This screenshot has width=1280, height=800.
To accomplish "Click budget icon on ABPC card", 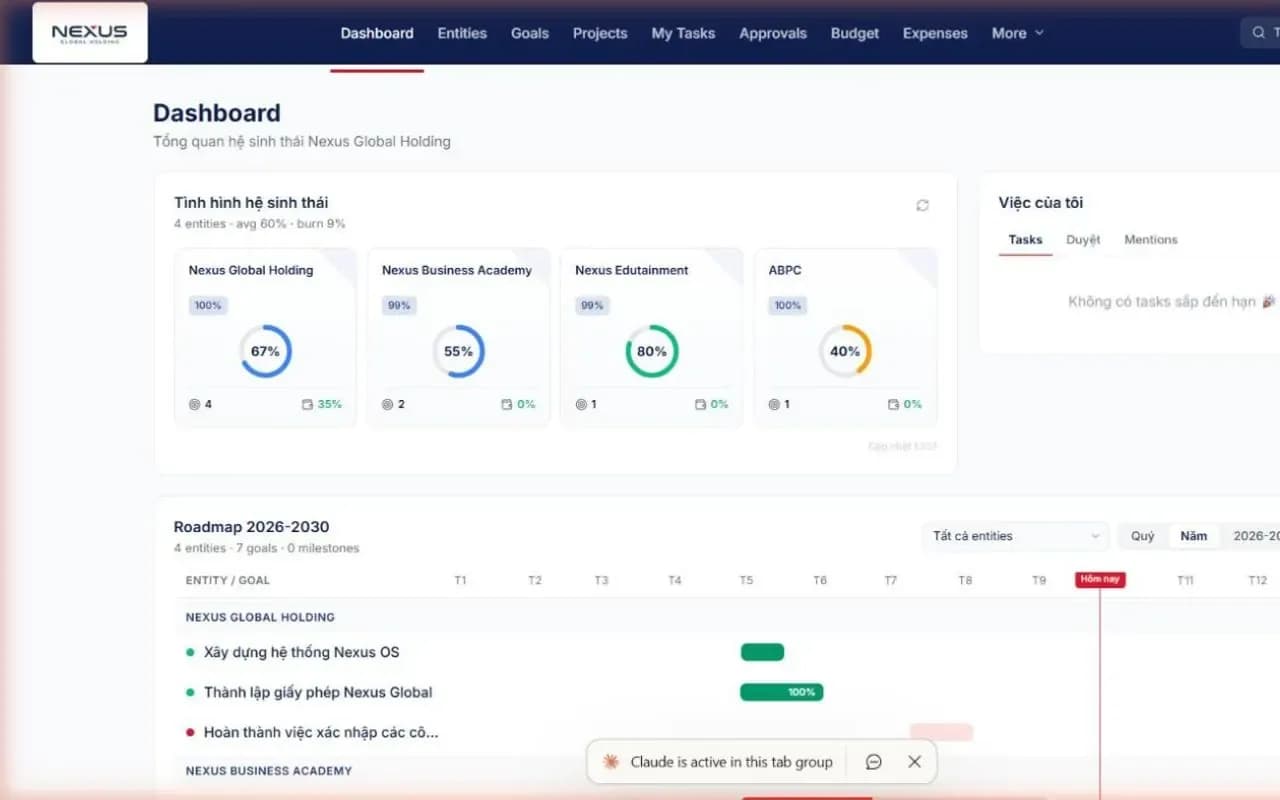I will click(x=893, y=404).
